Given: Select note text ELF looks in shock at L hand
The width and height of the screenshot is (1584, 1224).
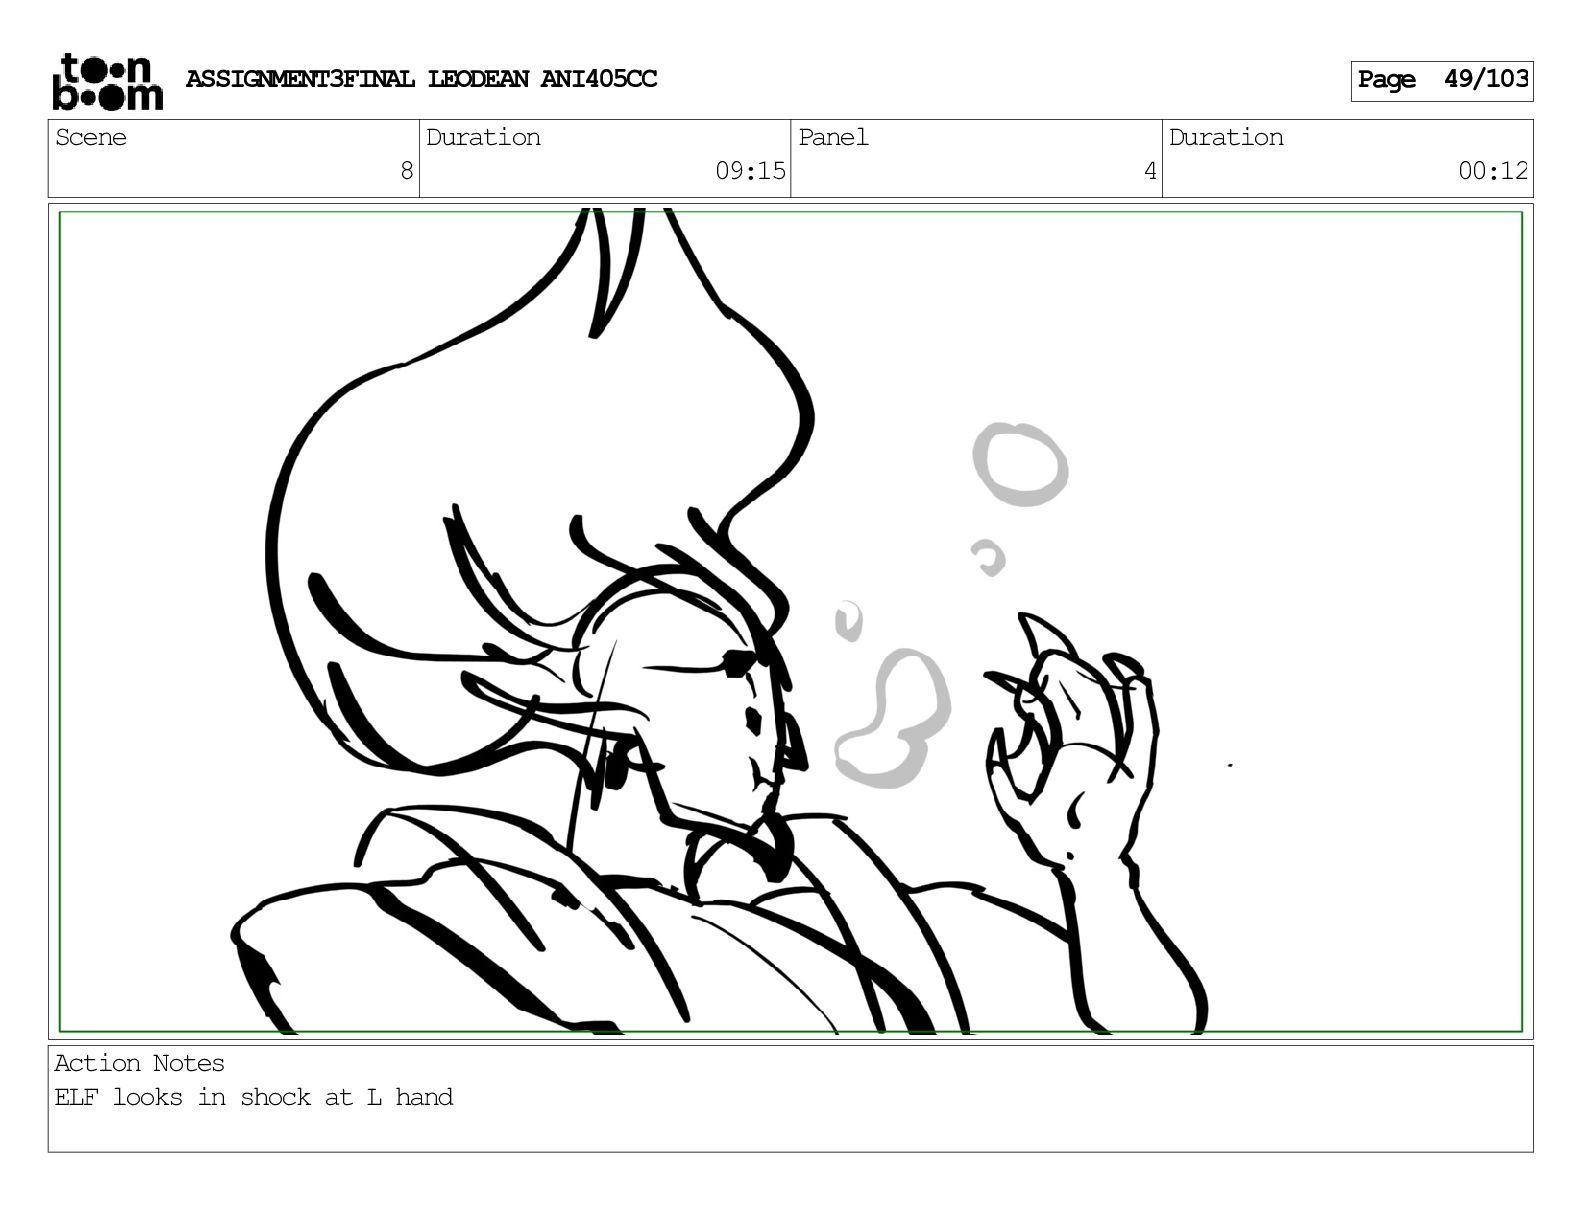Looking at the screenshot, I should [253, 1097].
